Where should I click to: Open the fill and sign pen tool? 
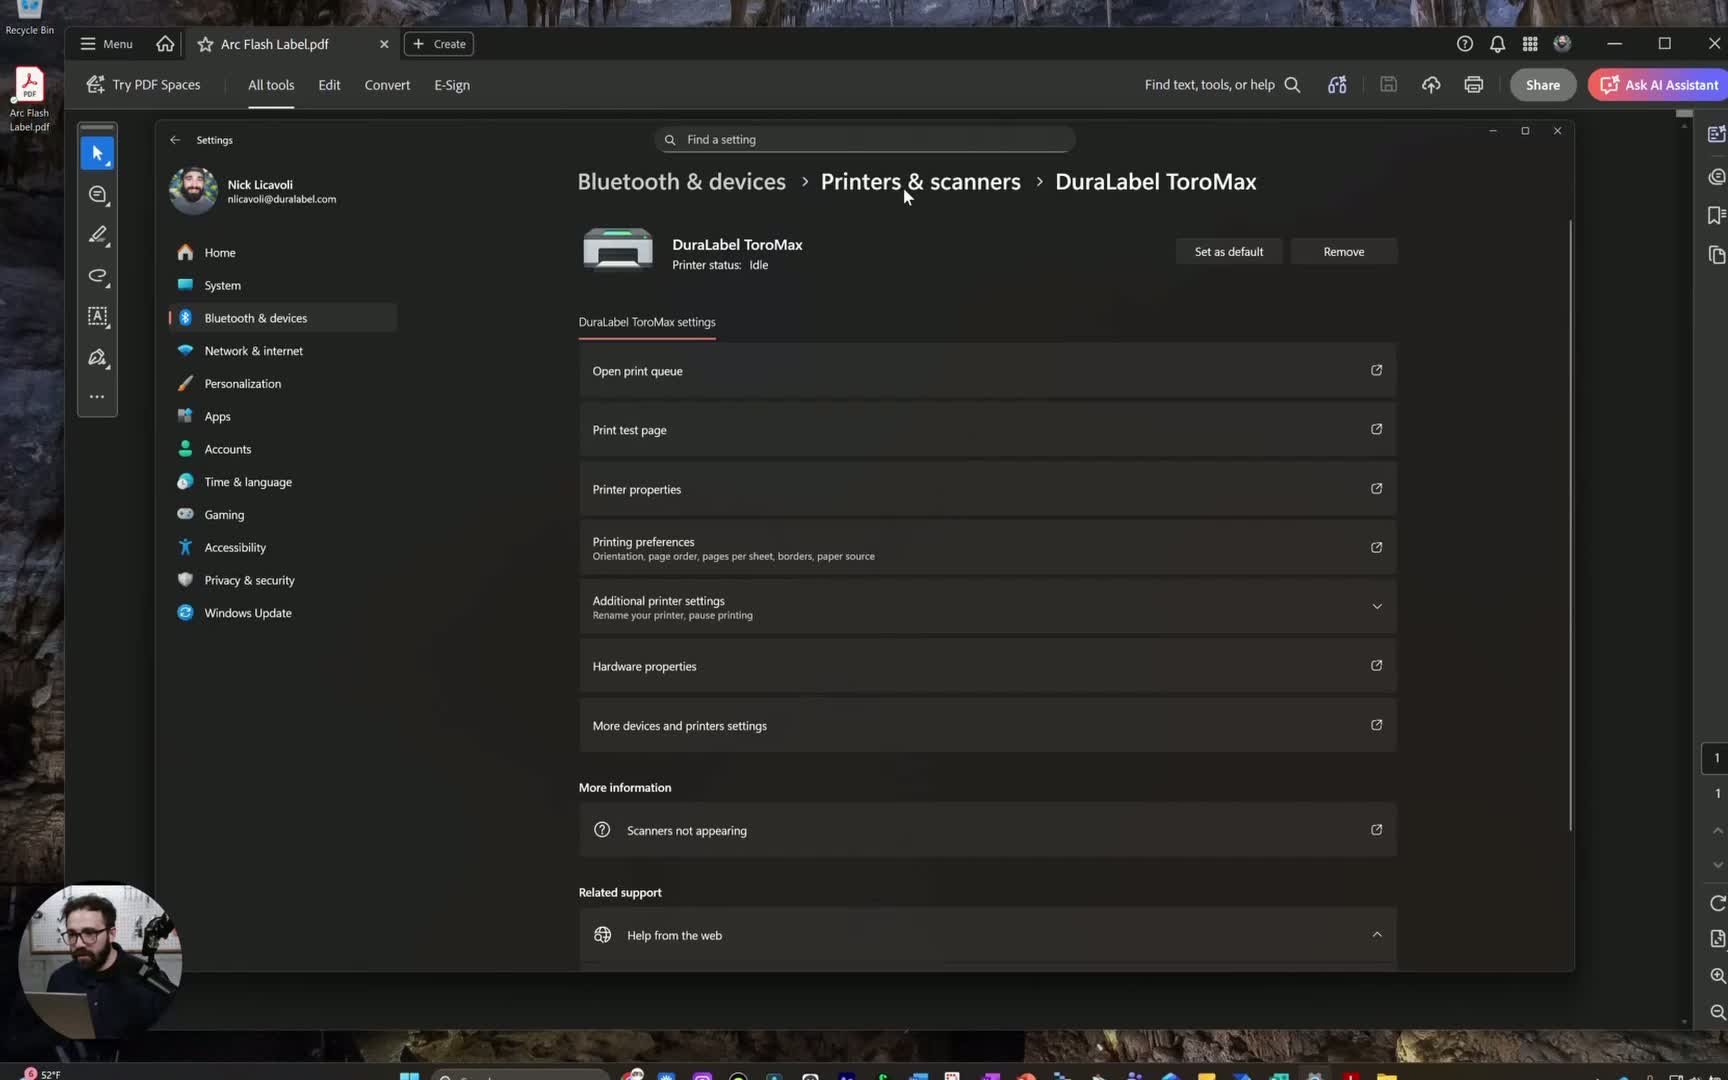click(x=97, y=358)
